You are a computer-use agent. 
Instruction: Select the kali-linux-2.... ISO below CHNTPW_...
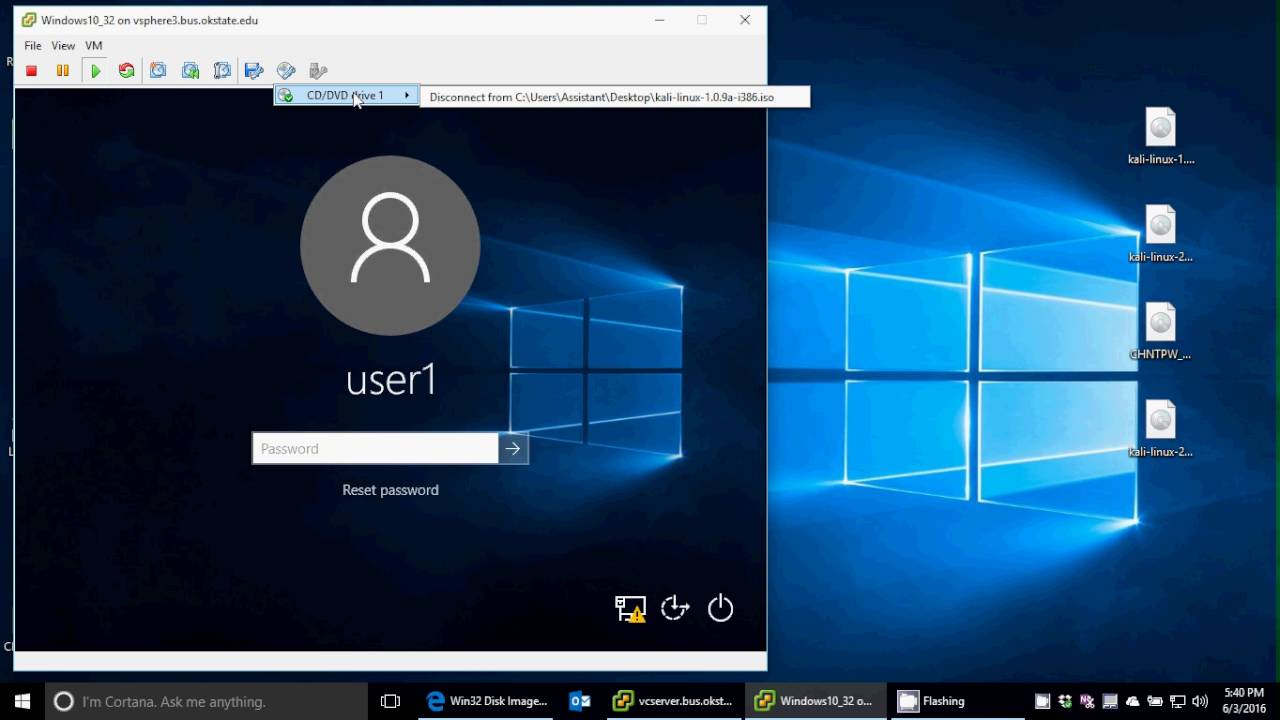pos(1161,429)
